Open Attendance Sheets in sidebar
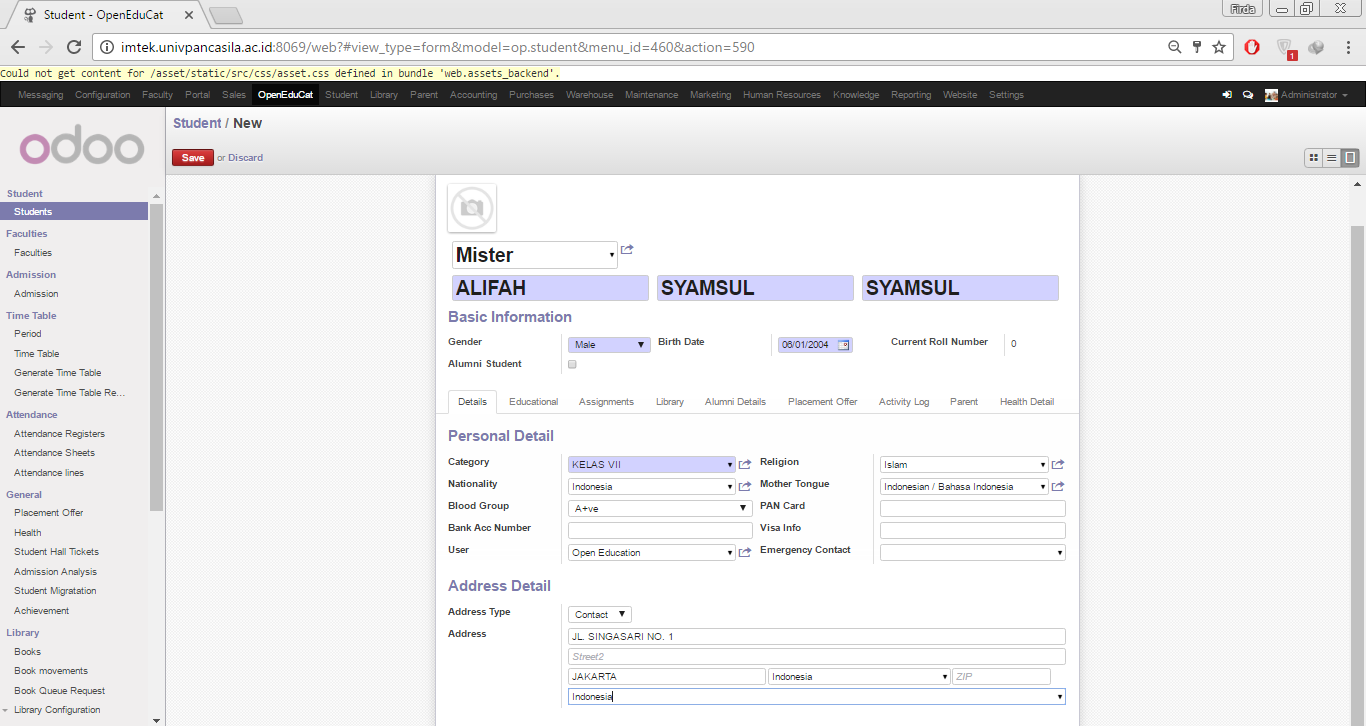This screenshot has width=1366, height=726. (54, 453)
